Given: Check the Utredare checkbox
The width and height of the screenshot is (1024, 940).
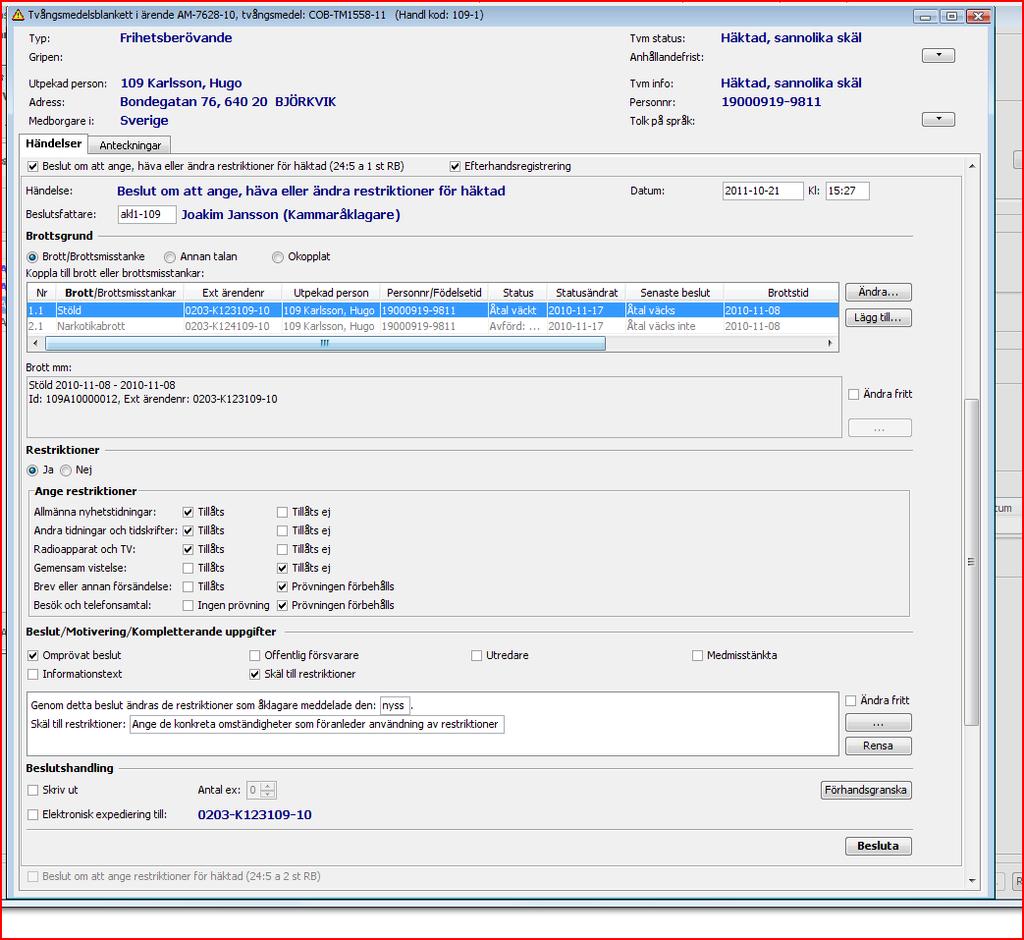Looking at the screenshot, I should pos(477,655).
